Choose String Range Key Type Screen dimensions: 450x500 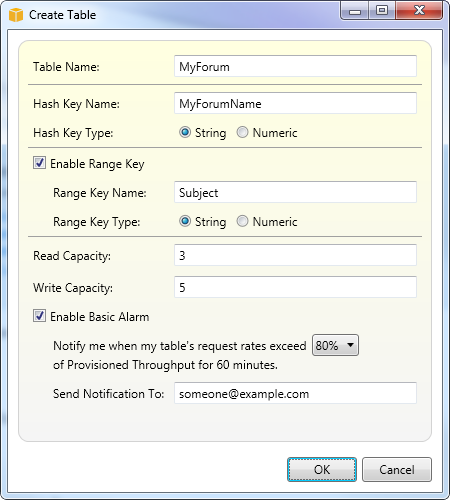coord(185,221)
